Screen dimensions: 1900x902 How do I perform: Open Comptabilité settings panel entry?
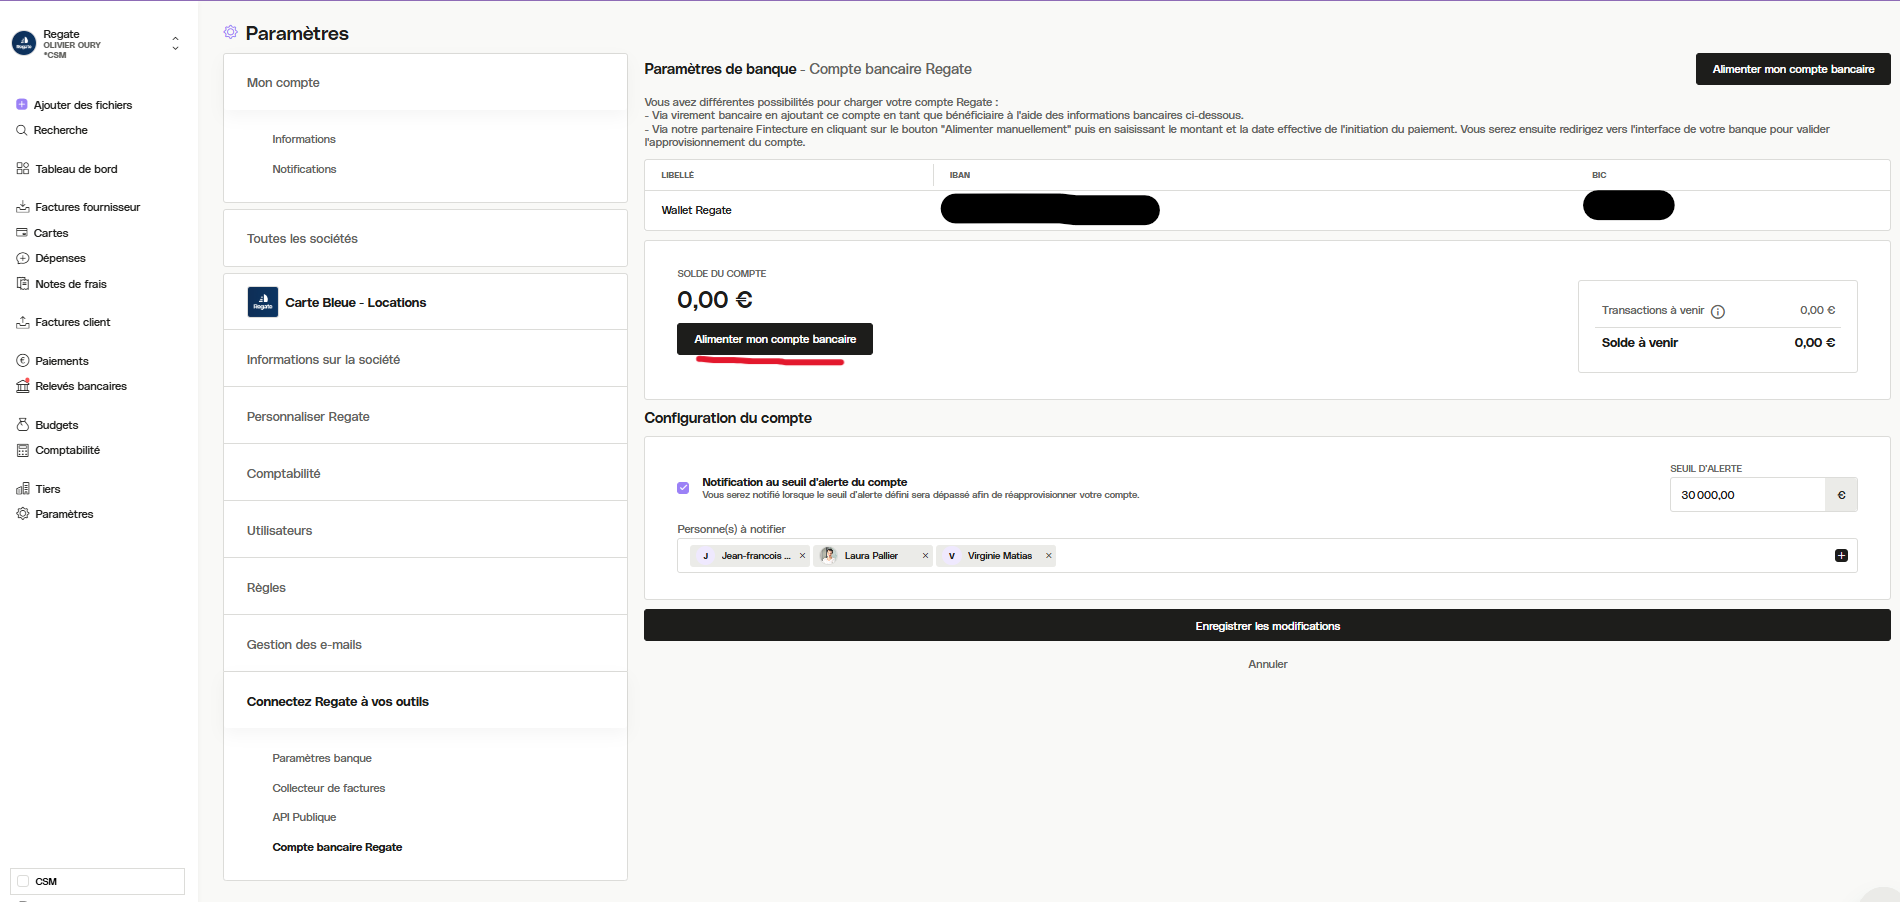point(425,473)
